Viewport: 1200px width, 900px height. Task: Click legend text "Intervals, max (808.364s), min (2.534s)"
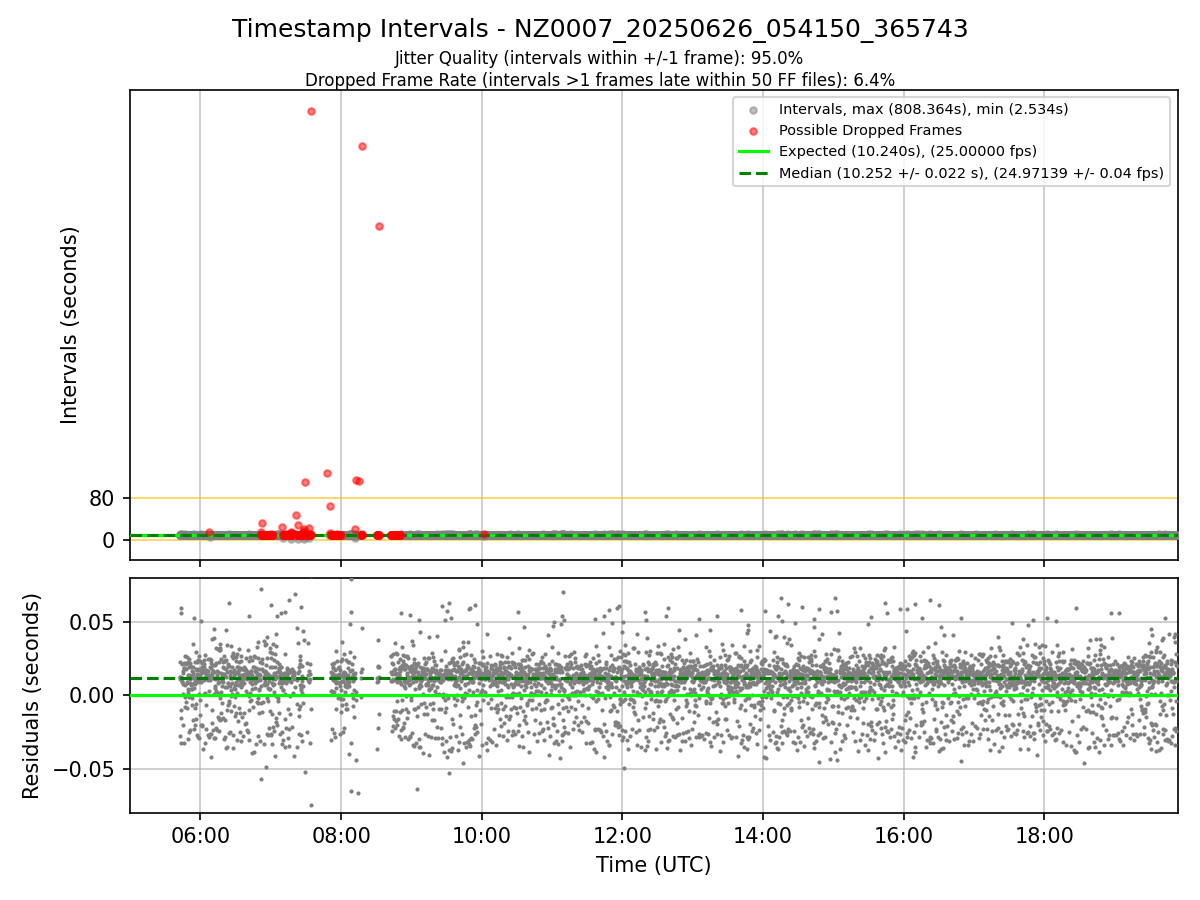coord(924,109)
